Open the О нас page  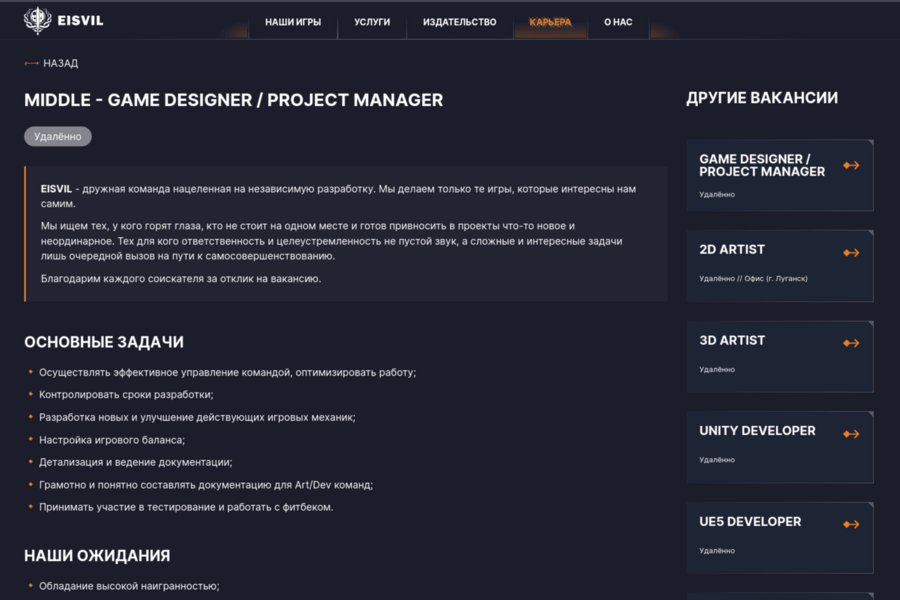point(618,22)
